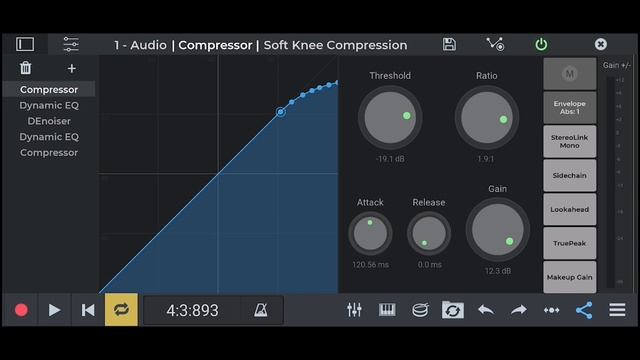Click the metronome icon

click(x=261, y=310)
